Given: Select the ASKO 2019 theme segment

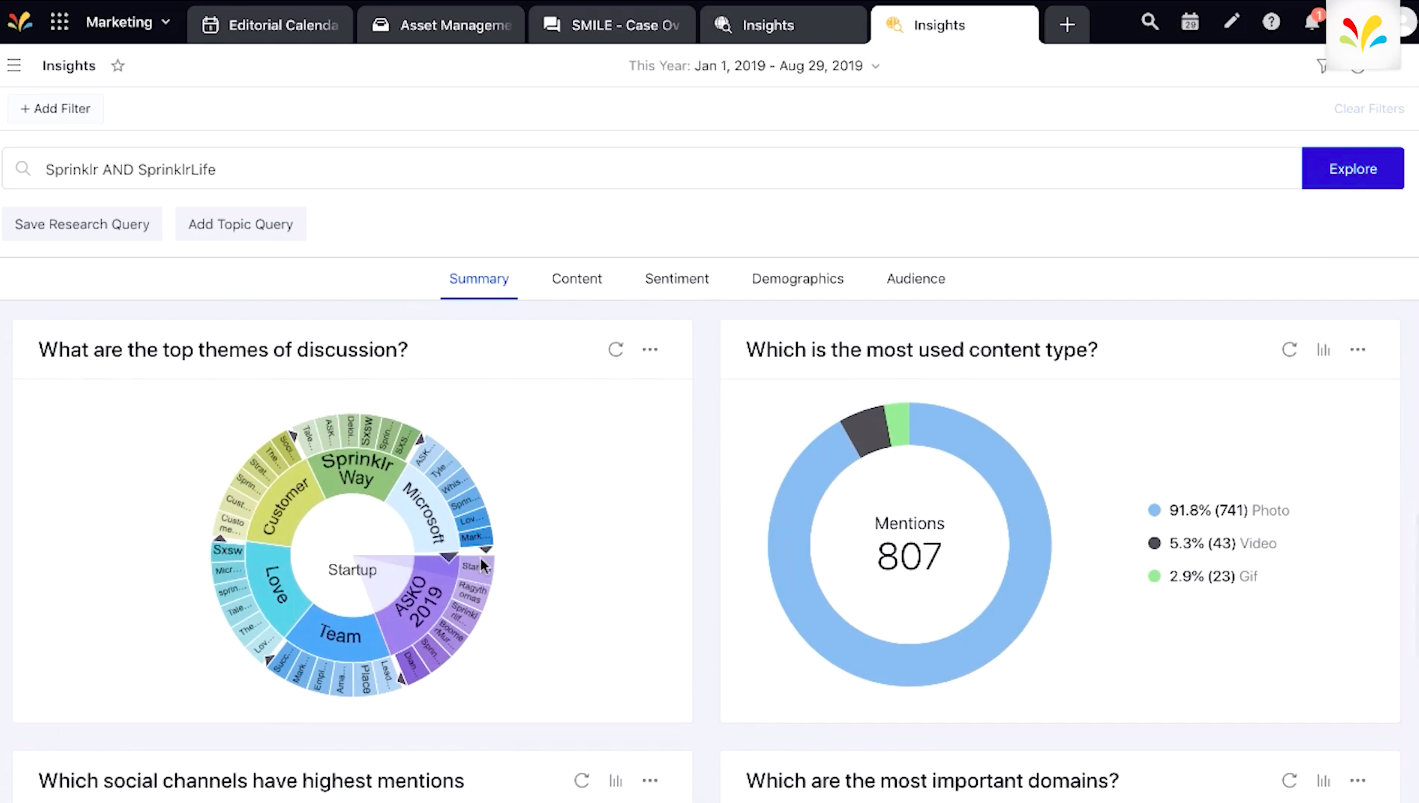Looking at the screenshot, I should pos(416,601).
